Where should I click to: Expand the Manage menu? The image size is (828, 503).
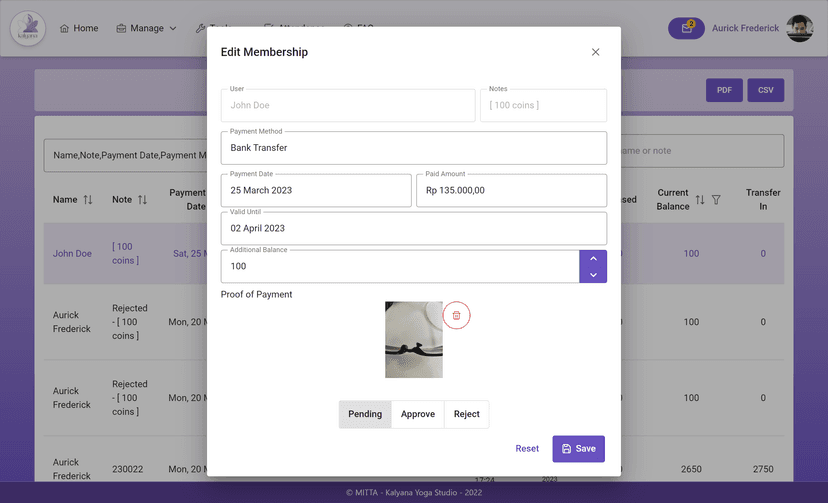tap(146, 28)
